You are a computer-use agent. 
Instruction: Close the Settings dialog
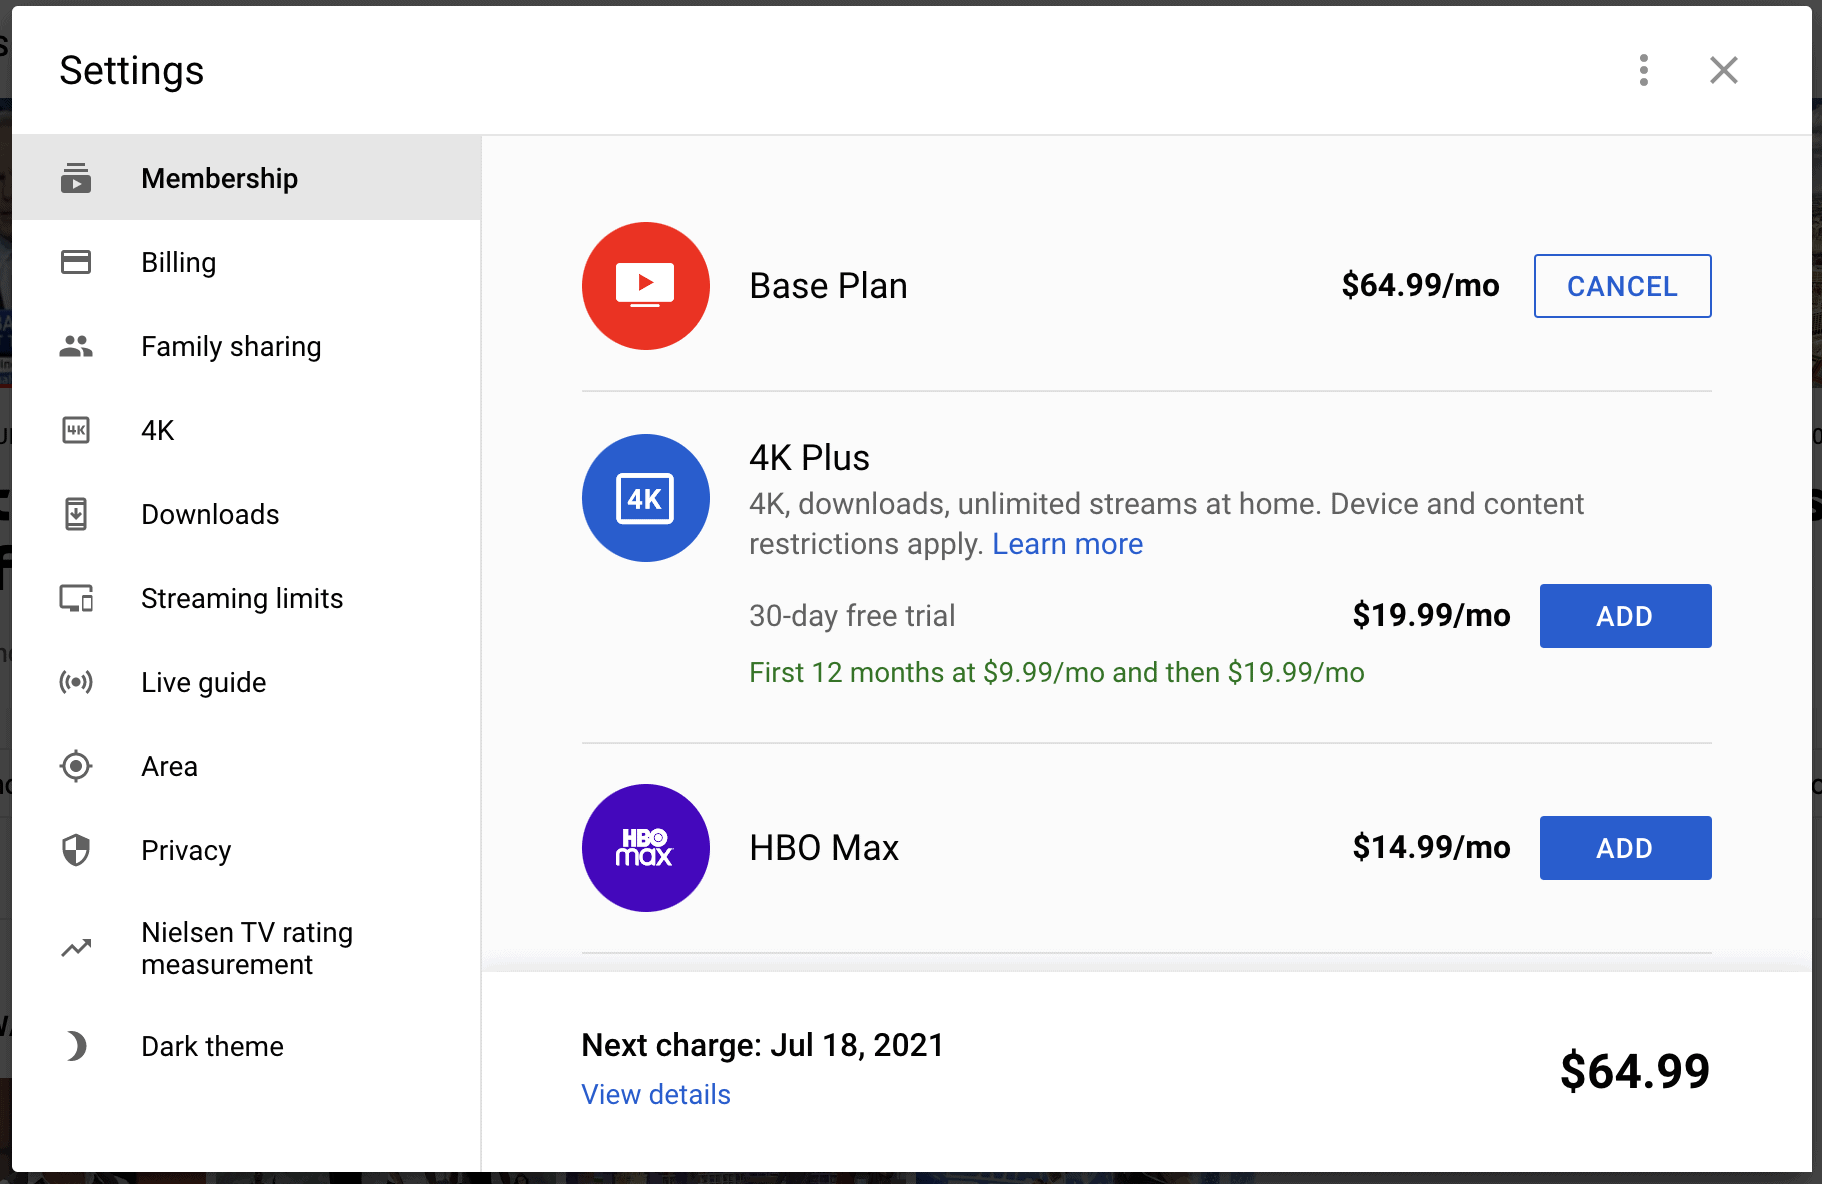pos(1723,70)
